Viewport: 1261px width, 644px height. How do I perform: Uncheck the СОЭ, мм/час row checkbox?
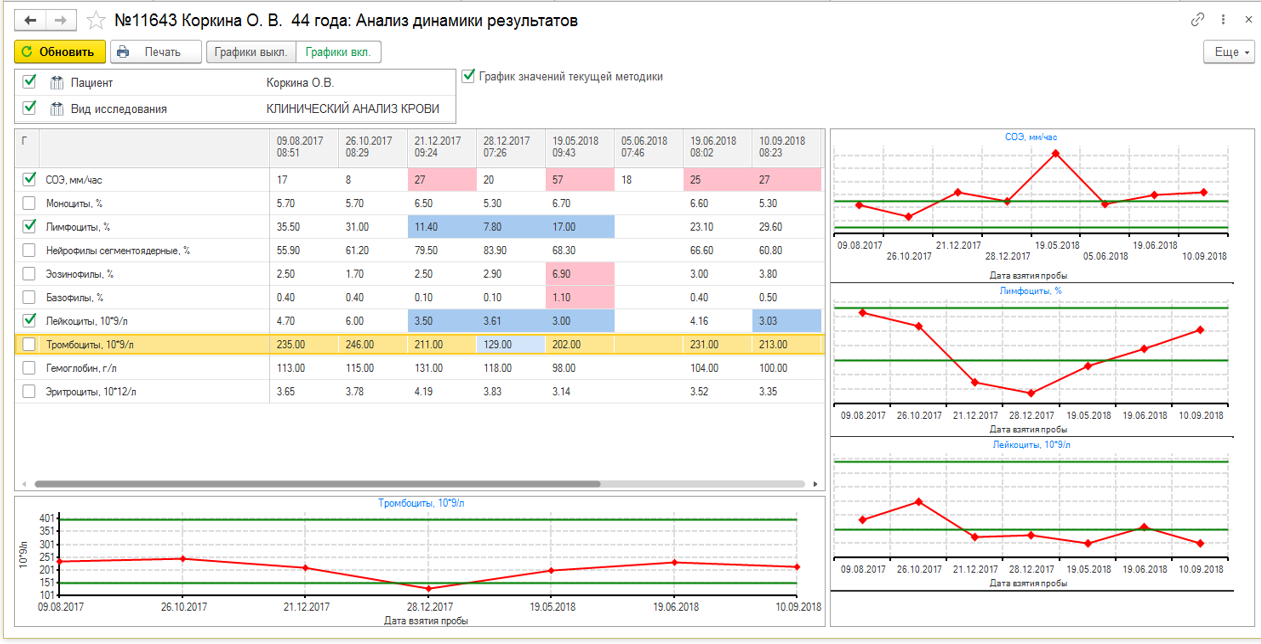point(29,180)
